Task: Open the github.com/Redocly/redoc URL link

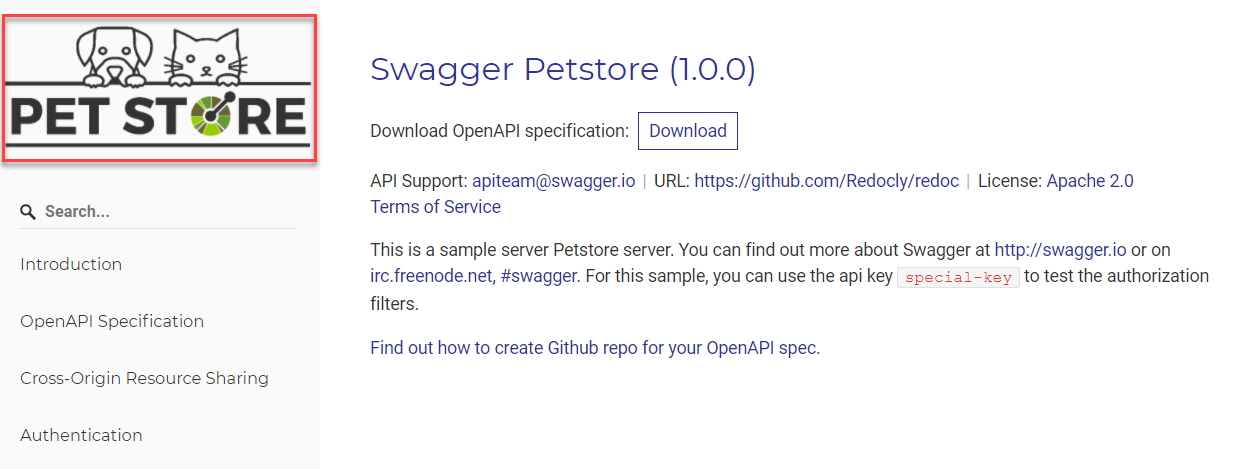Action: [x=826, y=181]
